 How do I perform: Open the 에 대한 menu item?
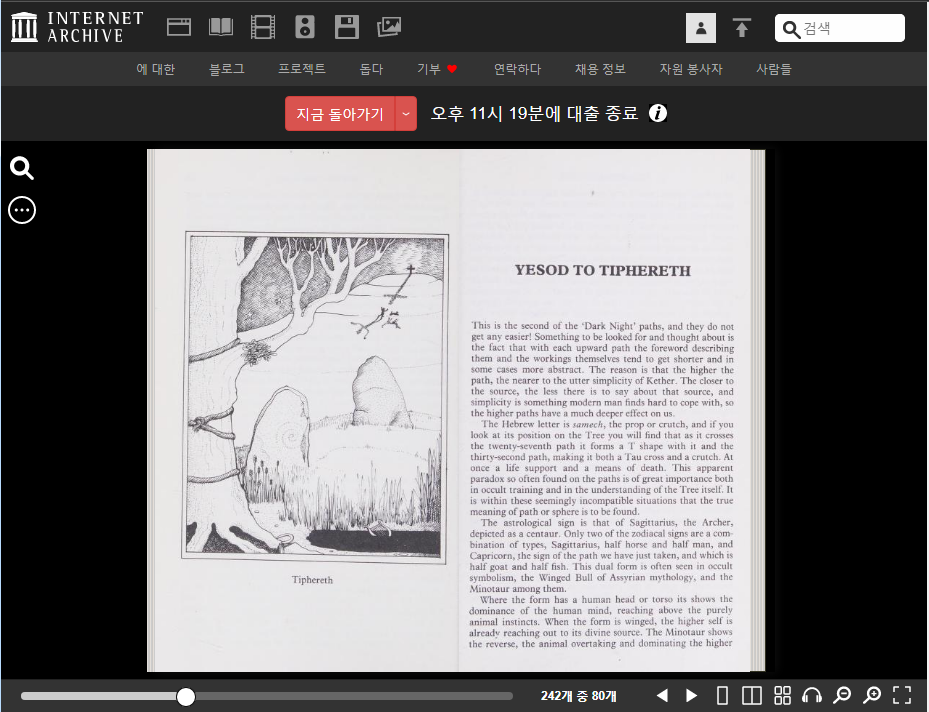156,69
